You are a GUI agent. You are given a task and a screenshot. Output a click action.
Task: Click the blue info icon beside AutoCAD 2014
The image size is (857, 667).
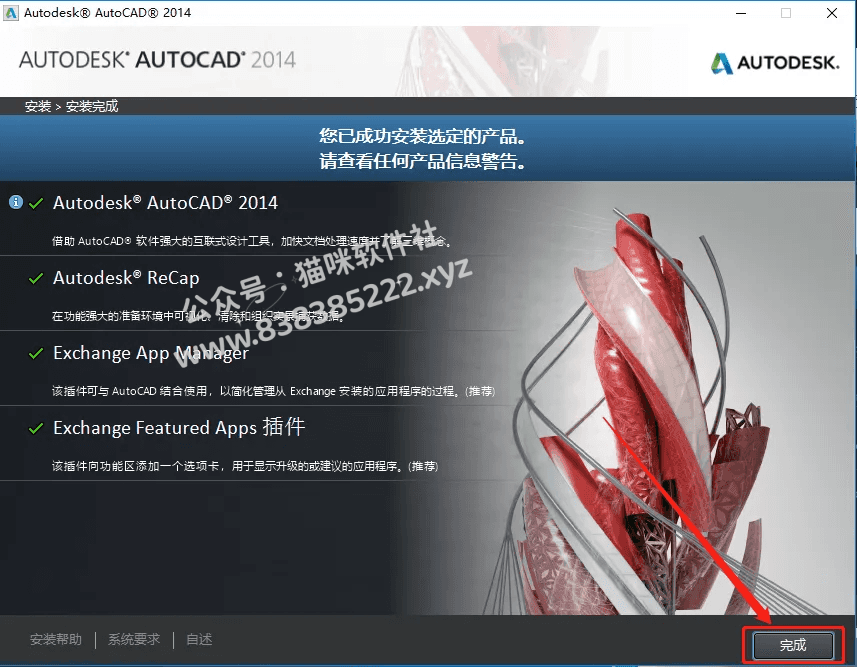(x=16, y=202)
